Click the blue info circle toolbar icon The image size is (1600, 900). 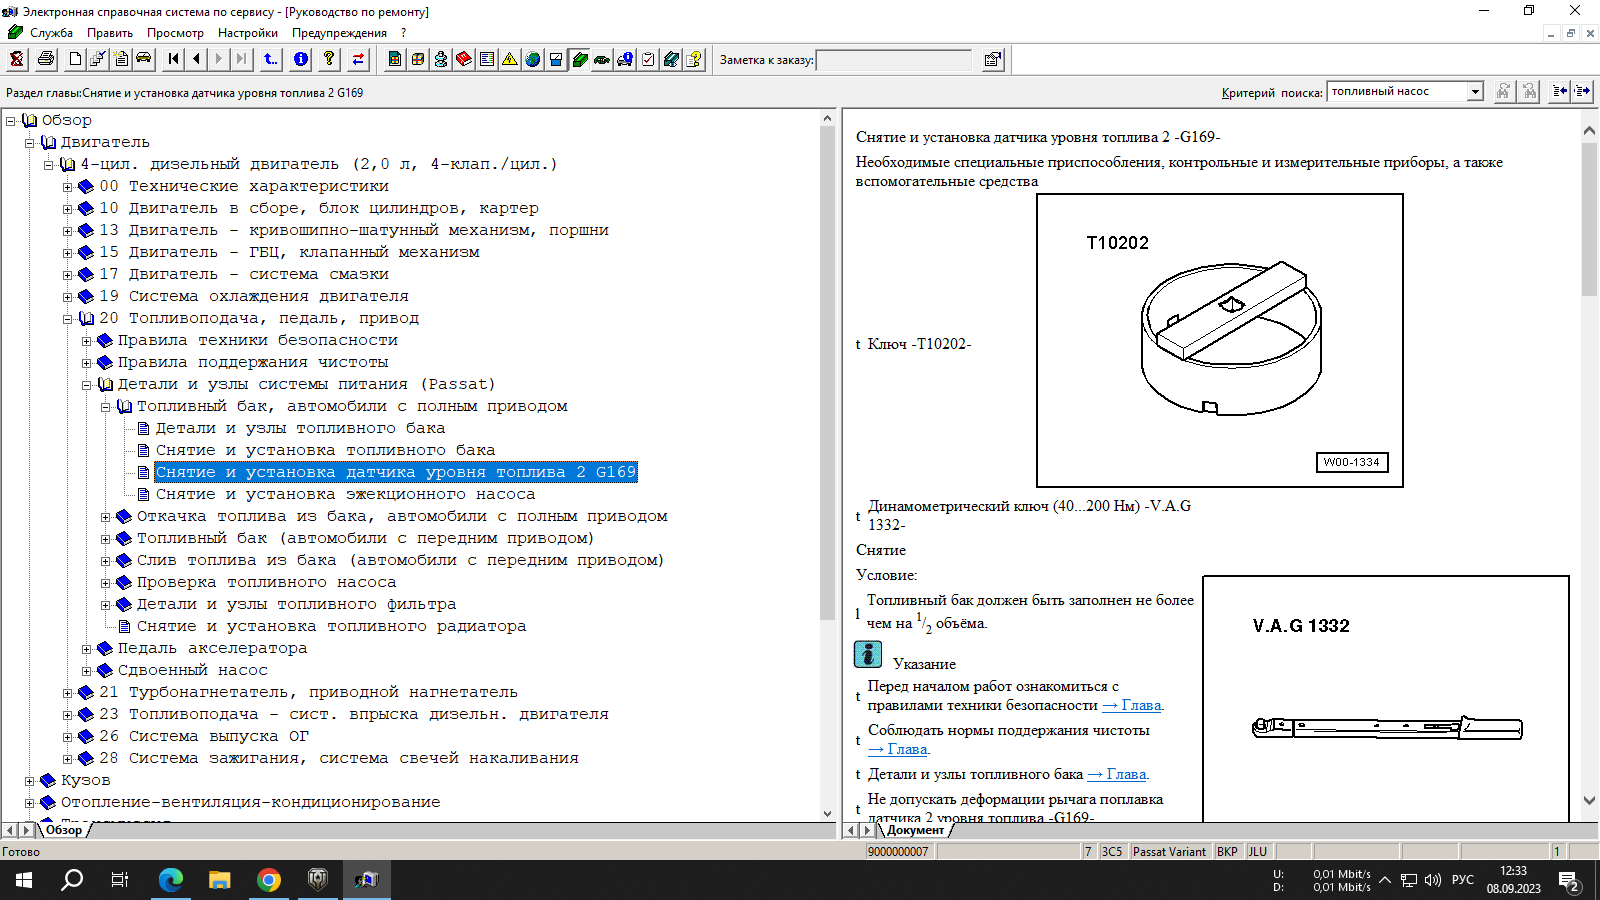301,59
